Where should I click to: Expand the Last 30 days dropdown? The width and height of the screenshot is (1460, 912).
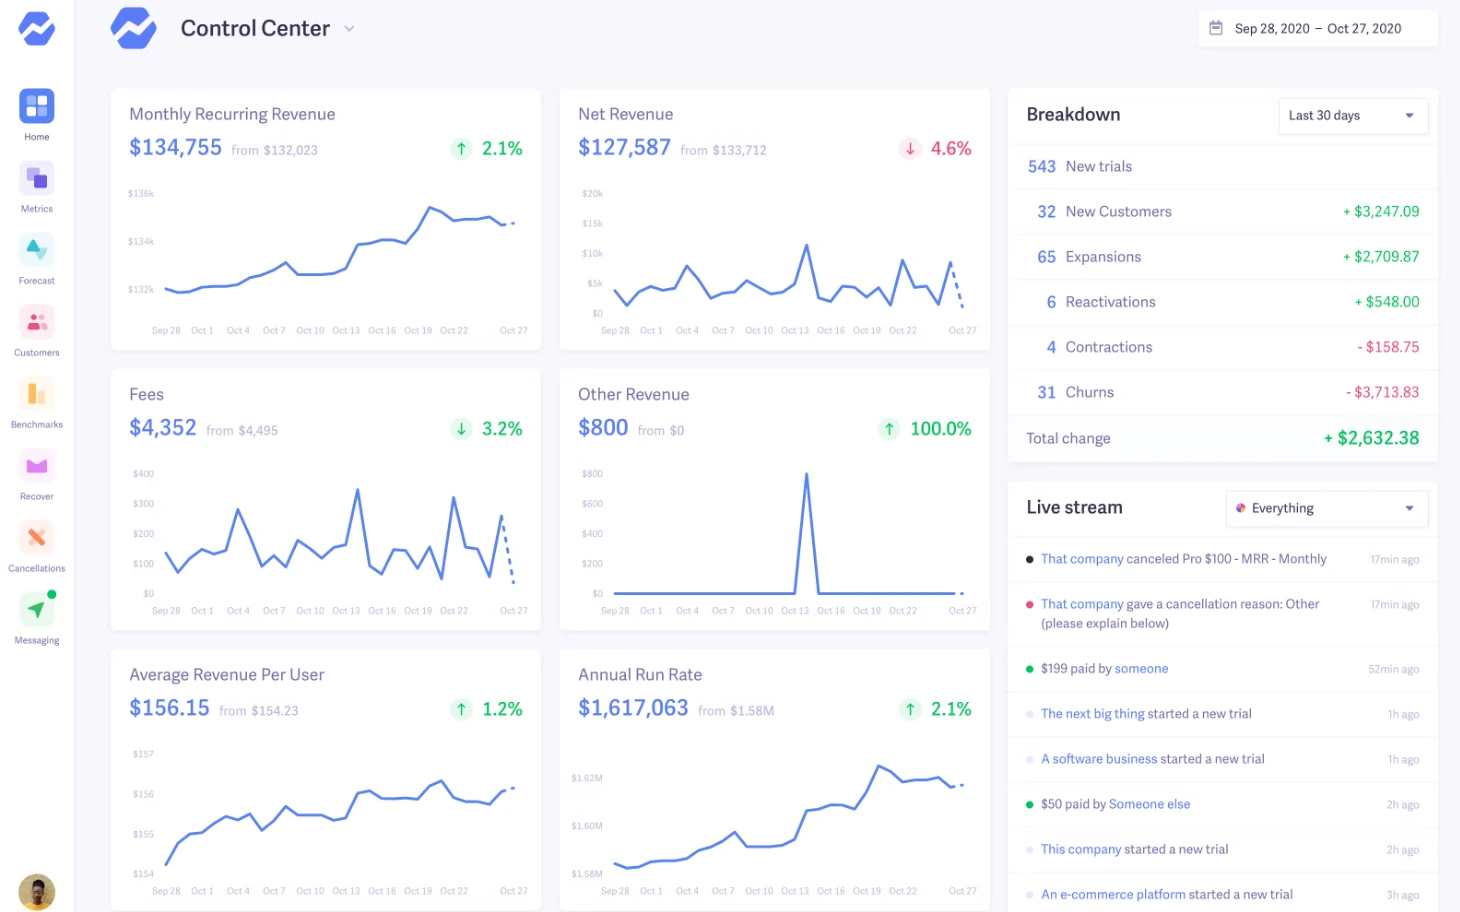[x=1352, y=115]
